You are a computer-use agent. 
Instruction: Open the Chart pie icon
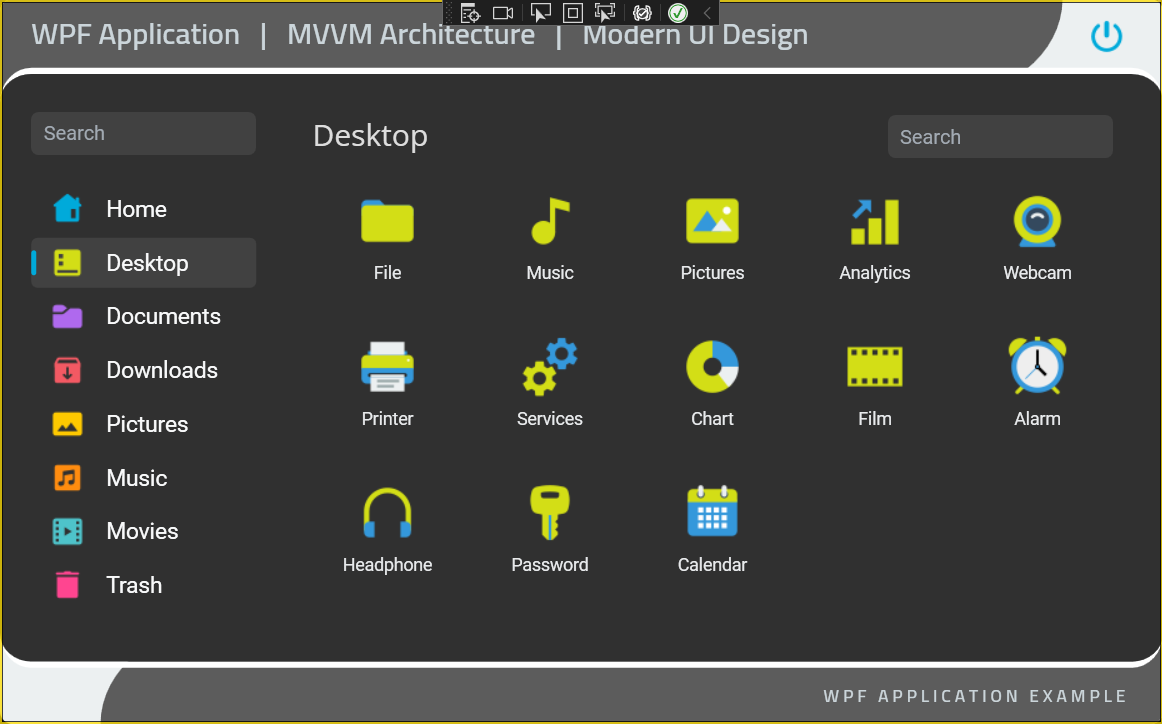point(712,367)
